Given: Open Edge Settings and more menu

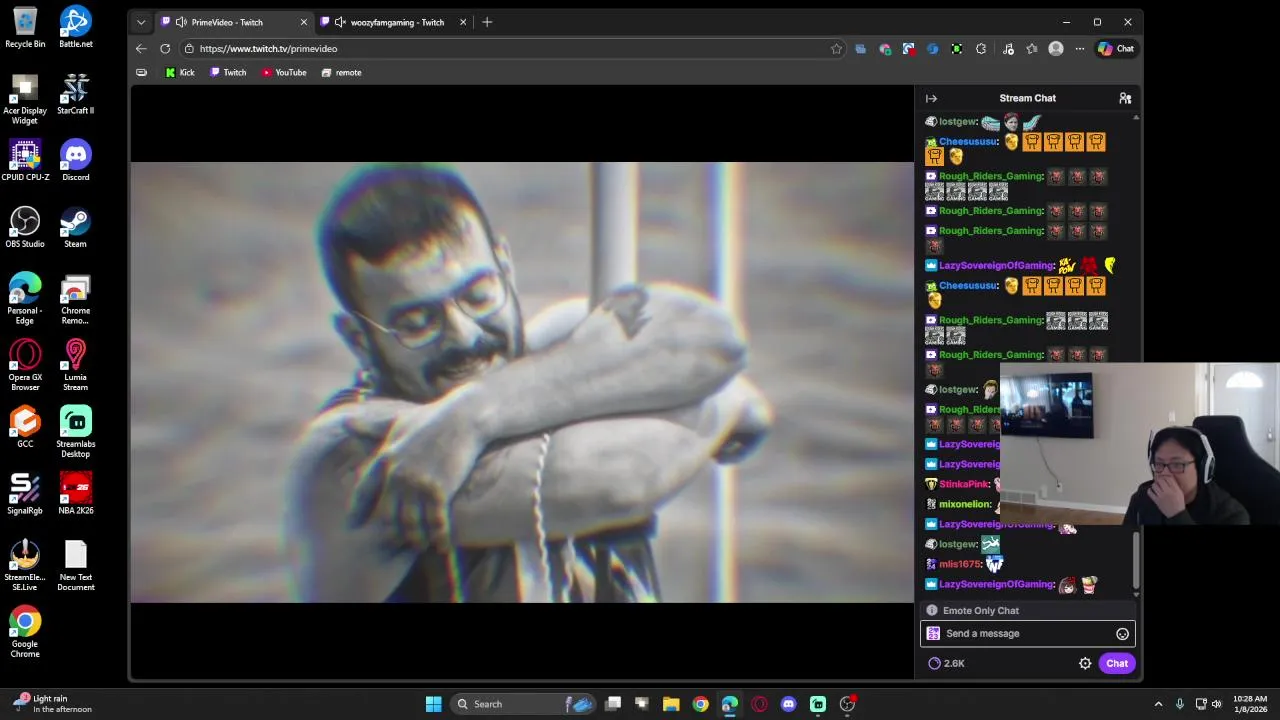Looking at the screenshot, I should pos(1080,49).
